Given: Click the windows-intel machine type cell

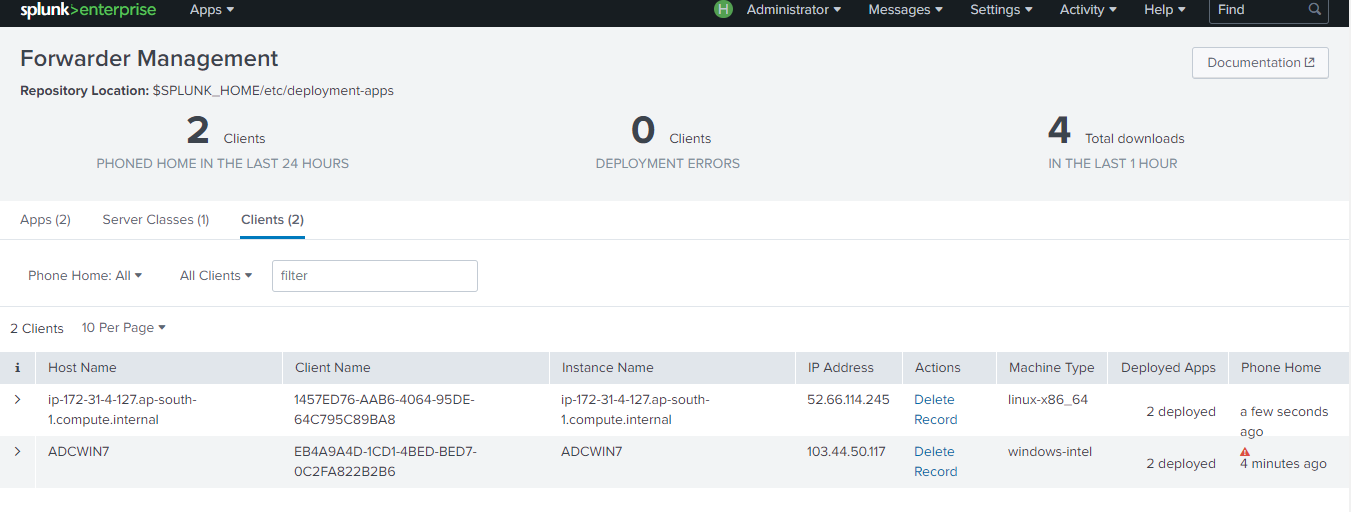Looking at the screenshot, I should (1050, 452).
